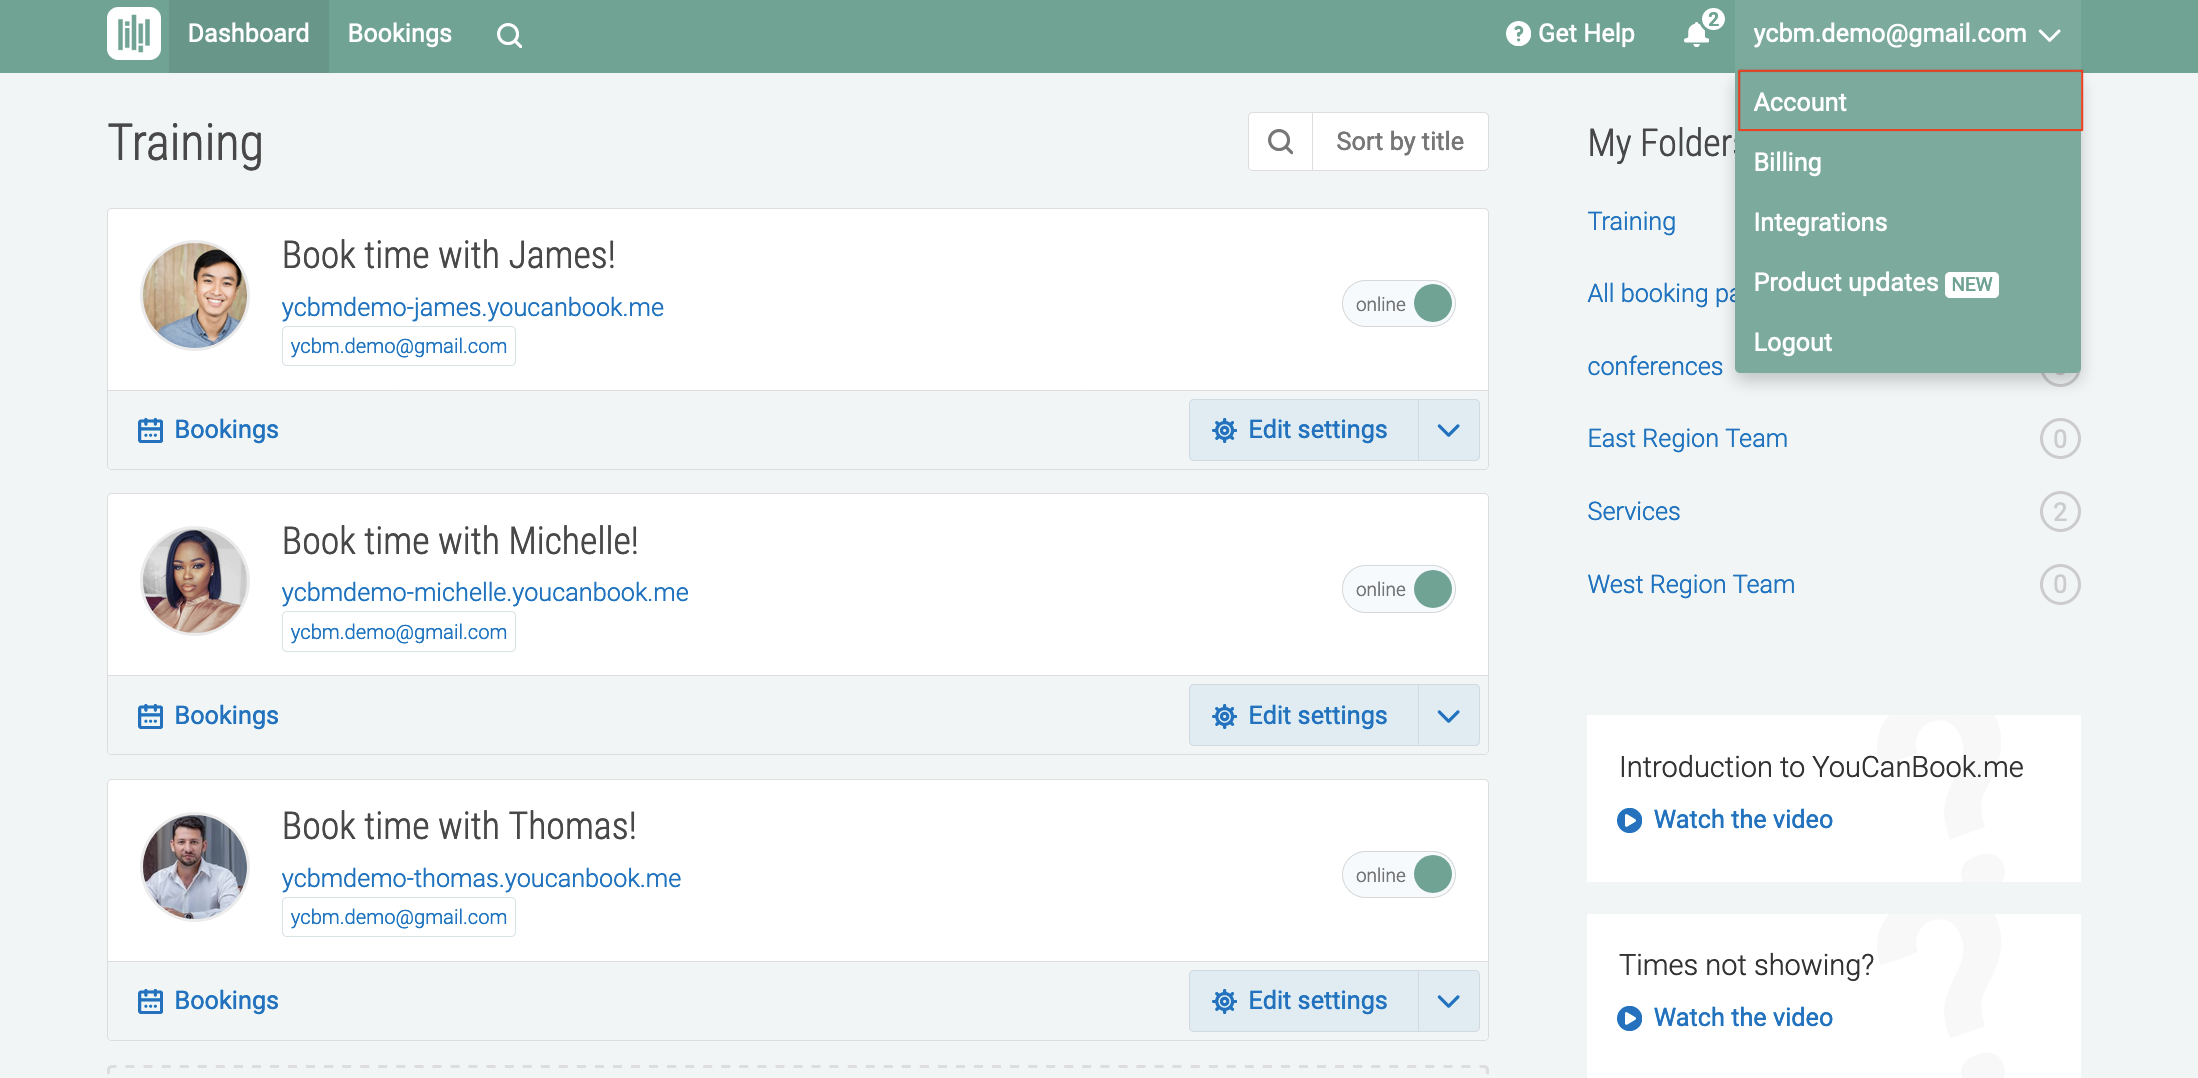The width and height of the screenshot is (2198, 1078).
Task: Click gear icon in Michelle's Edit settings
Action: 1224,716
